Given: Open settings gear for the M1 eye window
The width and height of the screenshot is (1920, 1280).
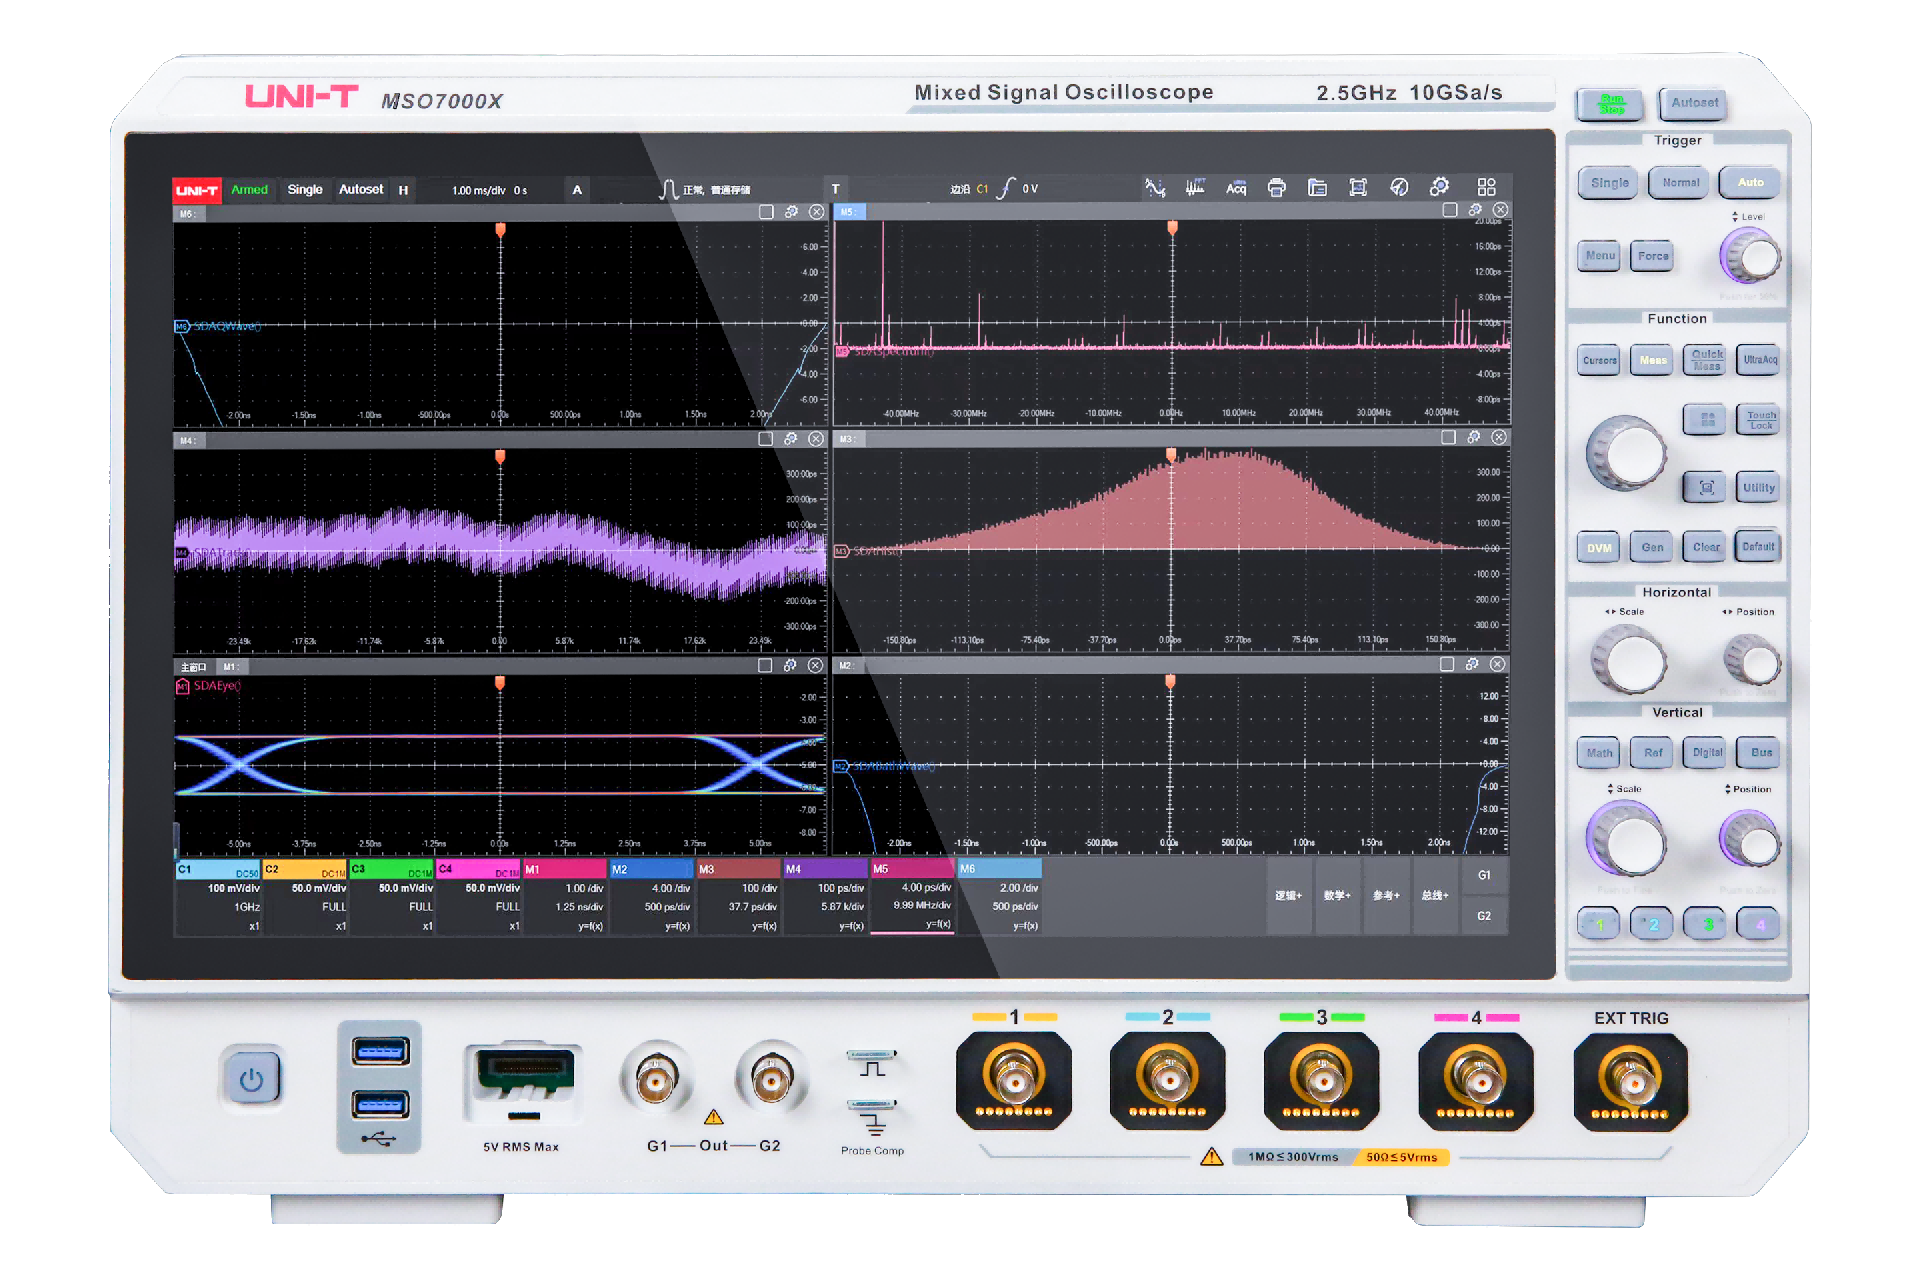Looking at the screenshot, I should point(790,665).
